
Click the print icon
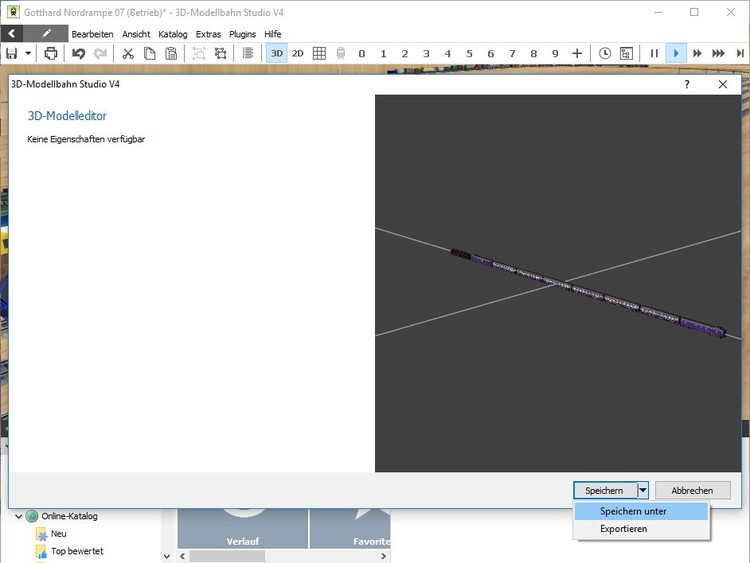click(51, 54)
